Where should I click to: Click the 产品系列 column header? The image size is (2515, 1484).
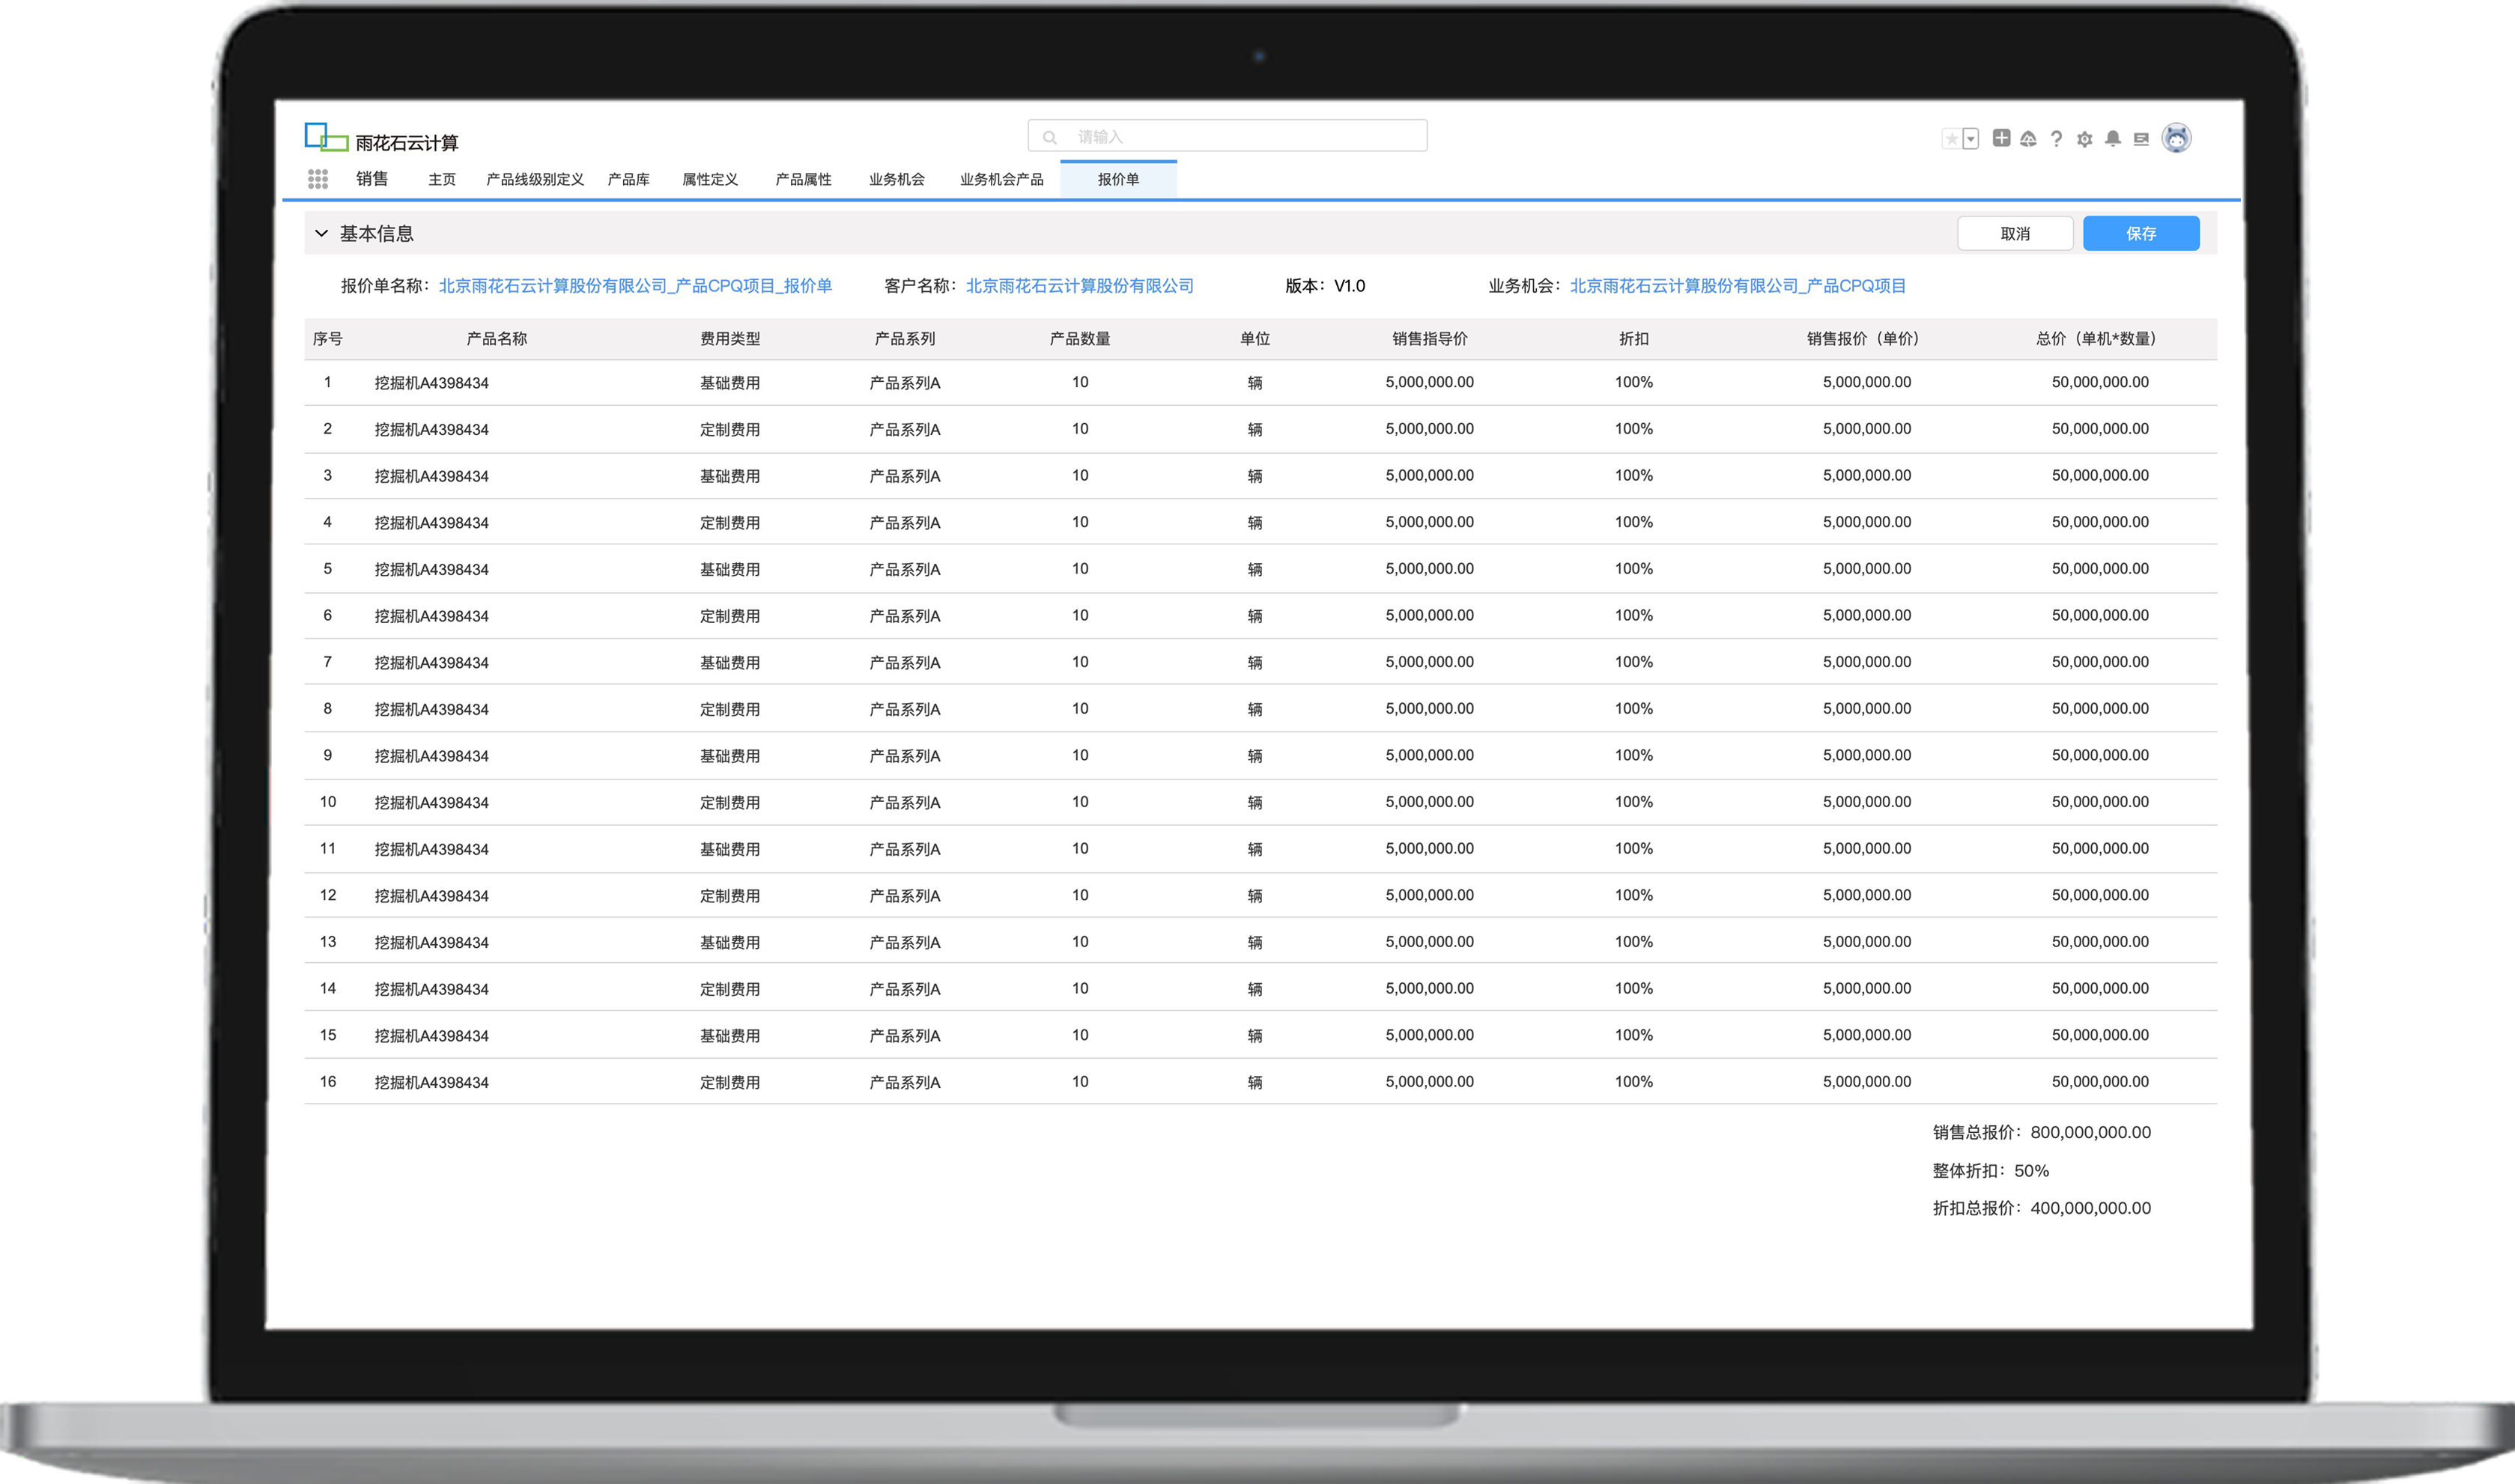(905, 339)
